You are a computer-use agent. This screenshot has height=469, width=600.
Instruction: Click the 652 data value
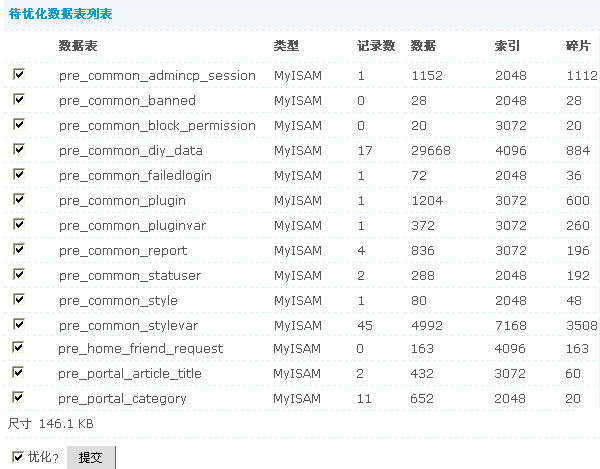[x=422, y=399]
